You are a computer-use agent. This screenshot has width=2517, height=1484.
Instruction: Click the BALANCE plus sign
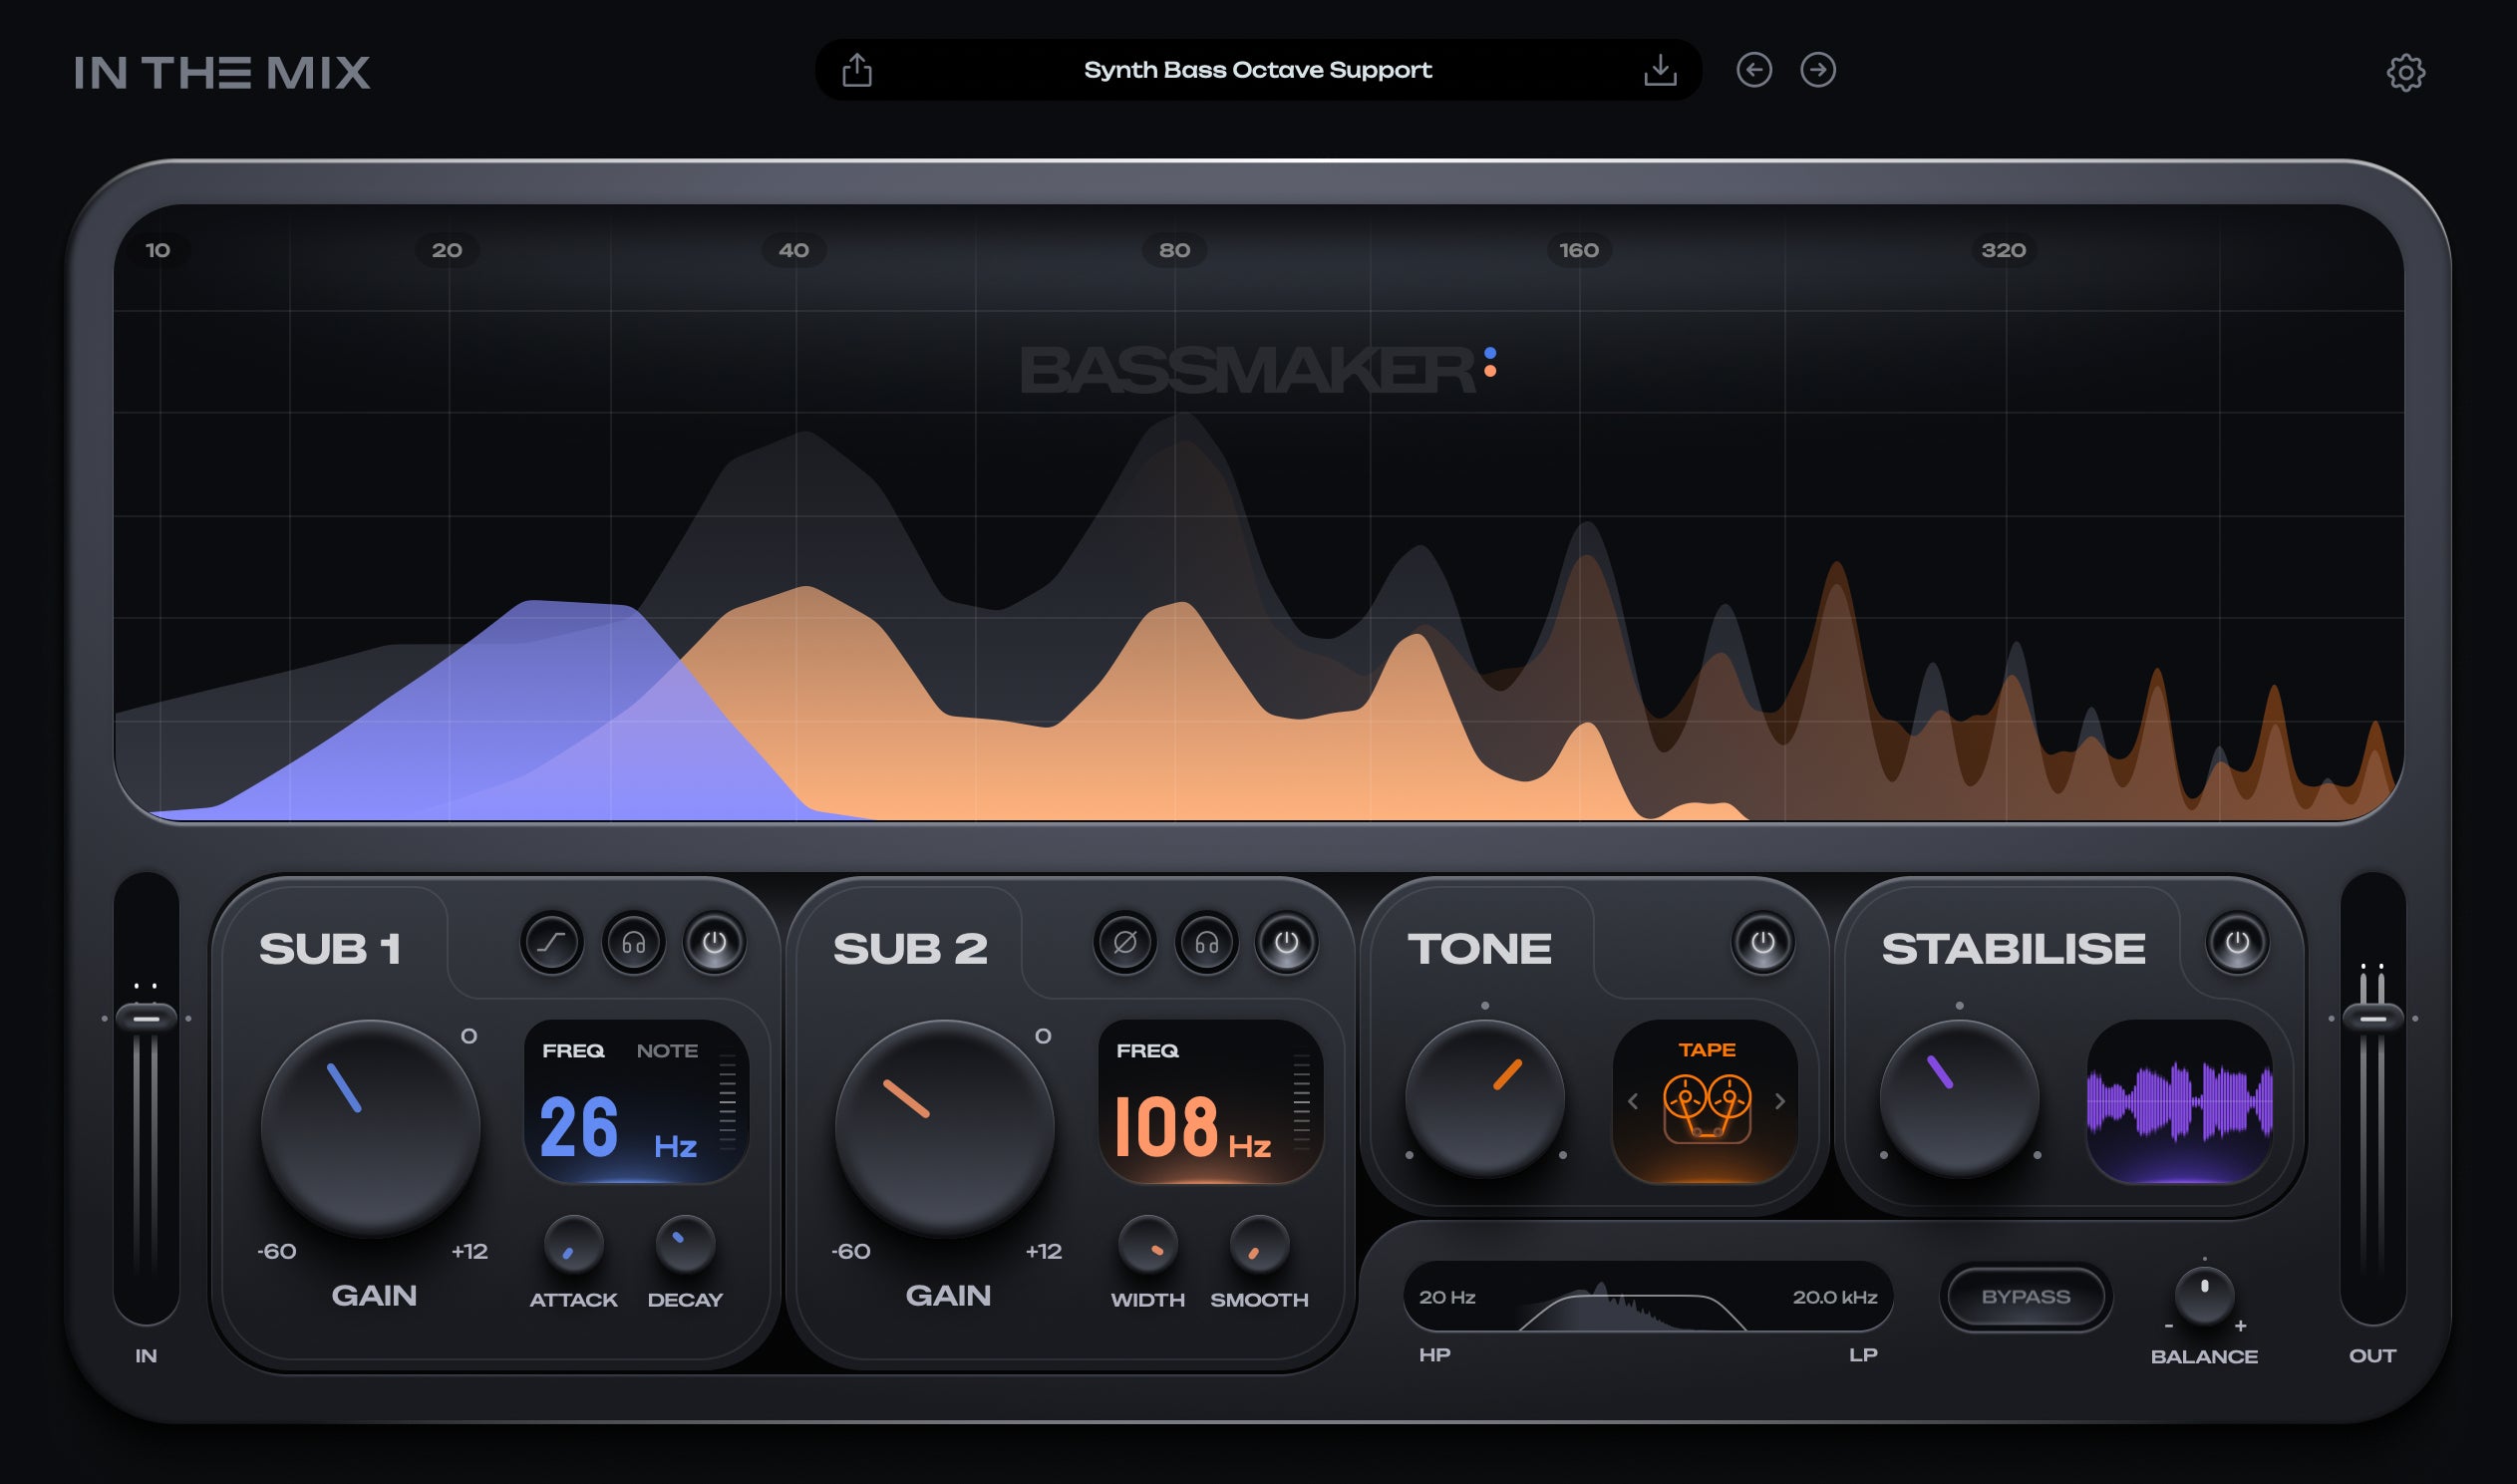point(2241,1326)
